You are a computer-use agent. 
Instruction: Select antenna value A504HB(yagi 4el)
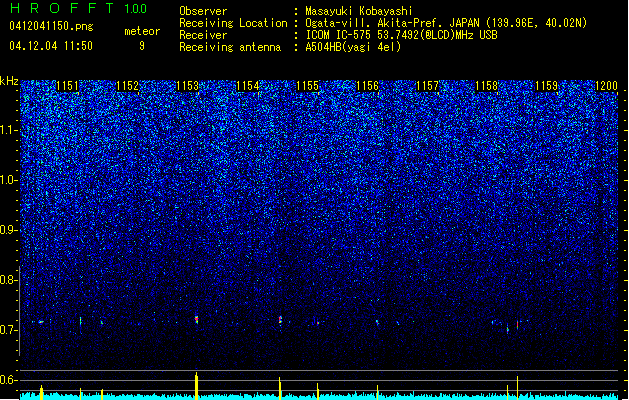click(x=353, y=47)
